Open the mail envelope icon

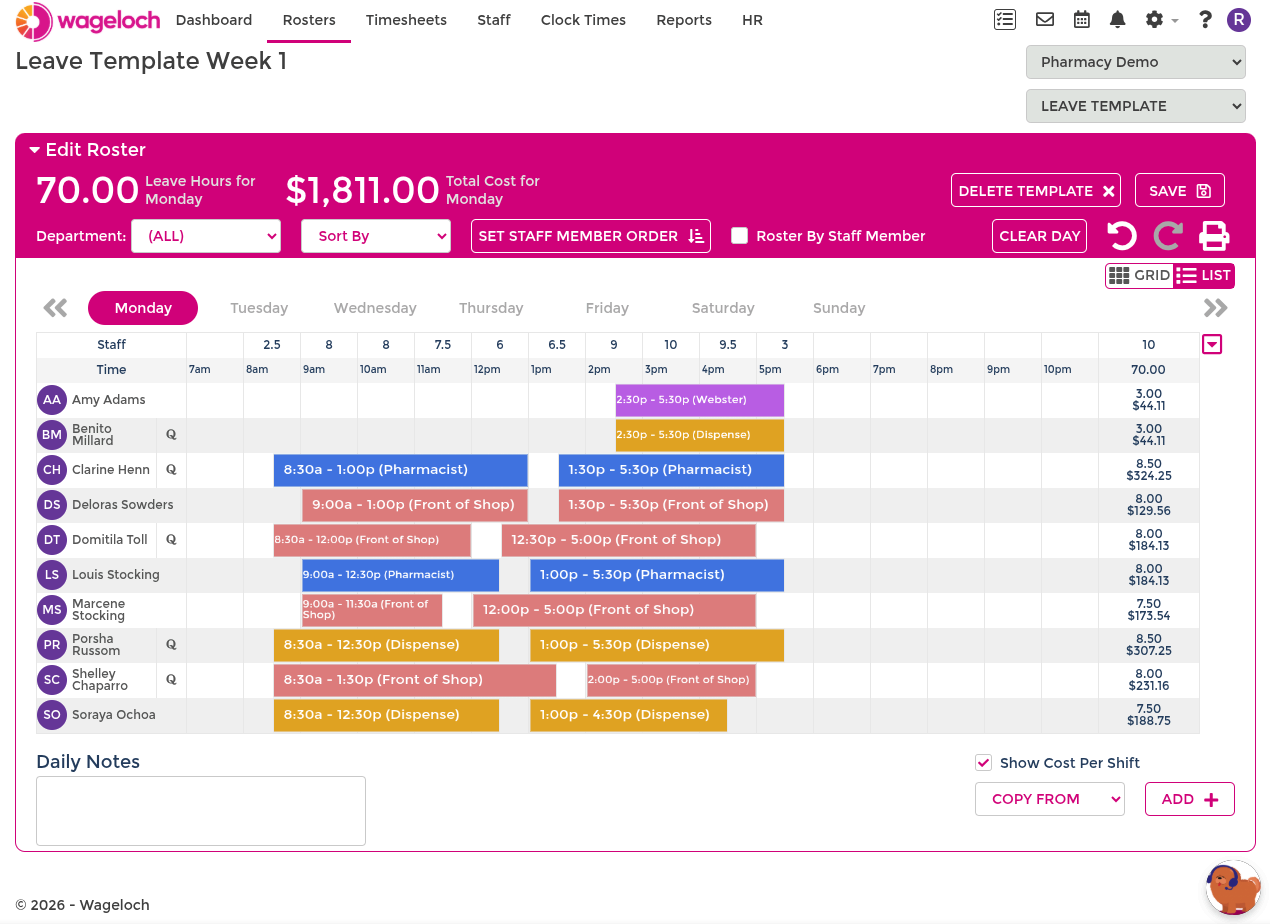tap(1045, 19)
